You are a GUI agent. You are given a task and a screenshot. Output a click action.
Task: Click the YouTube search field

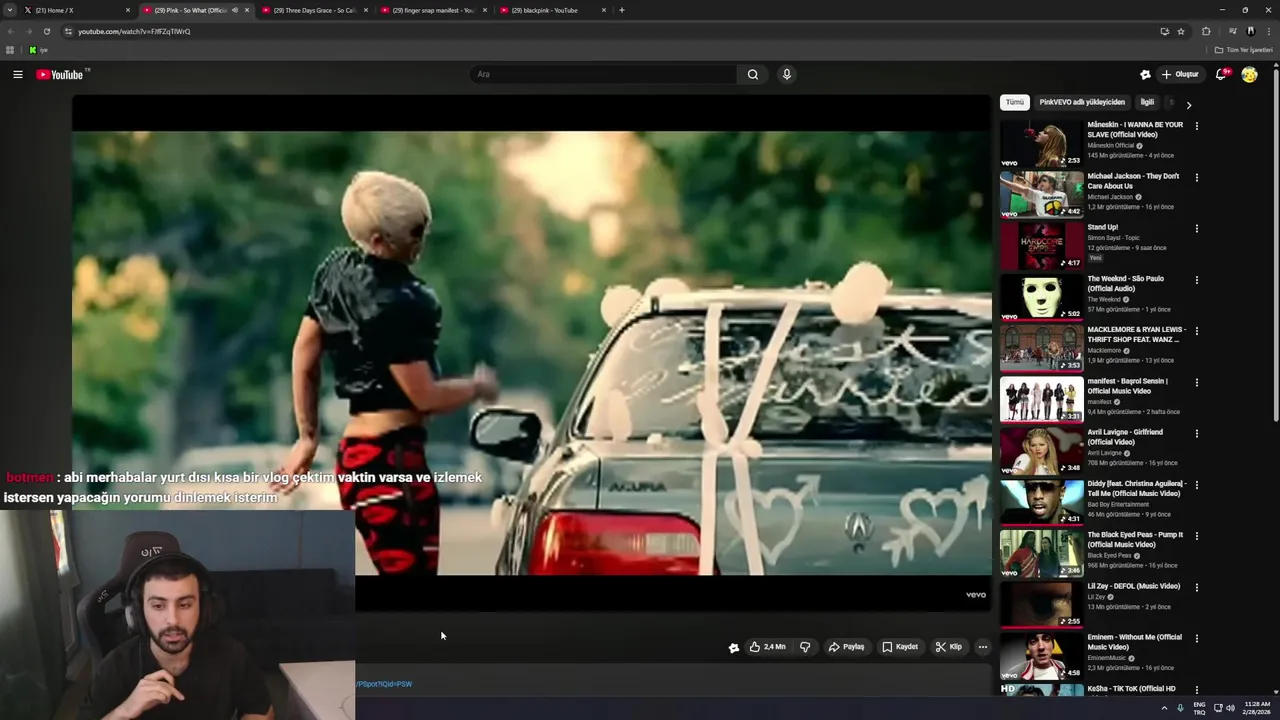pyautogui.click(x=605, y=74)
